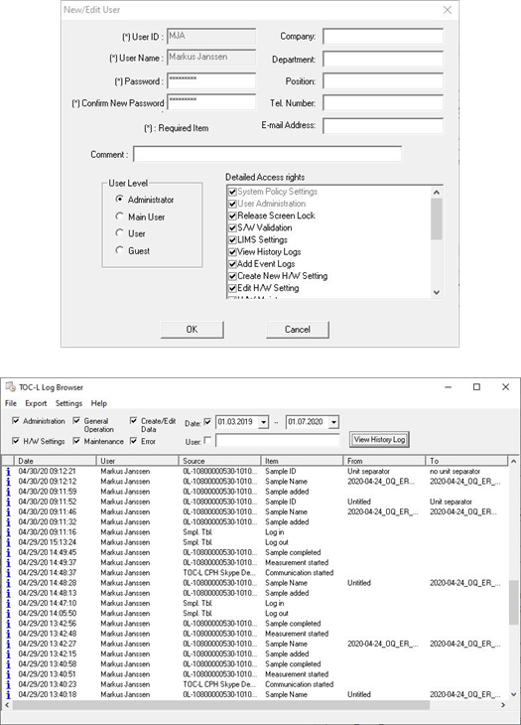Image resolution: width=521 pixels, height=725 pixels.
Task: Select the Guest user level
Action: 119,250
